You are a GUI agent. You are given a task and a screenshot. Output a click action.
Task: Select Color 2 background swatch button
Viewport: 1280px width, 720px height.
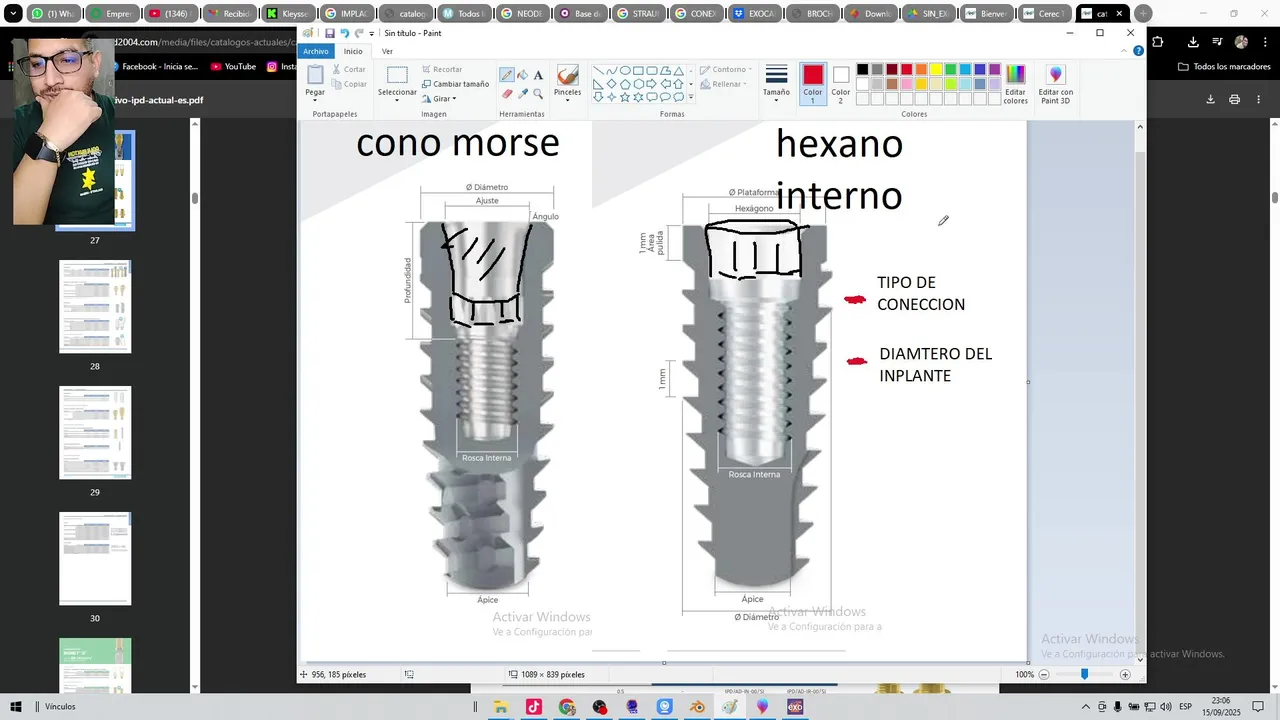pos(841,84)
